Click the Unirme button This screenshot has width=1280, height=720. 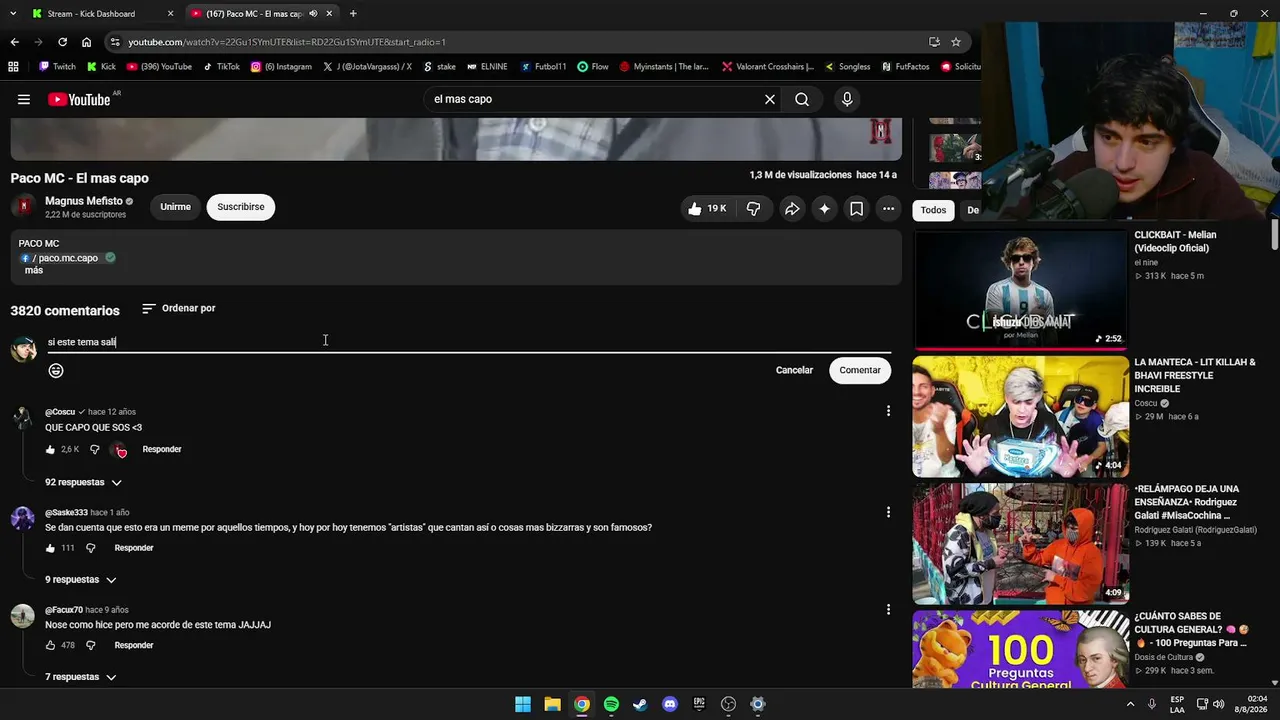(x=175, y=207)
